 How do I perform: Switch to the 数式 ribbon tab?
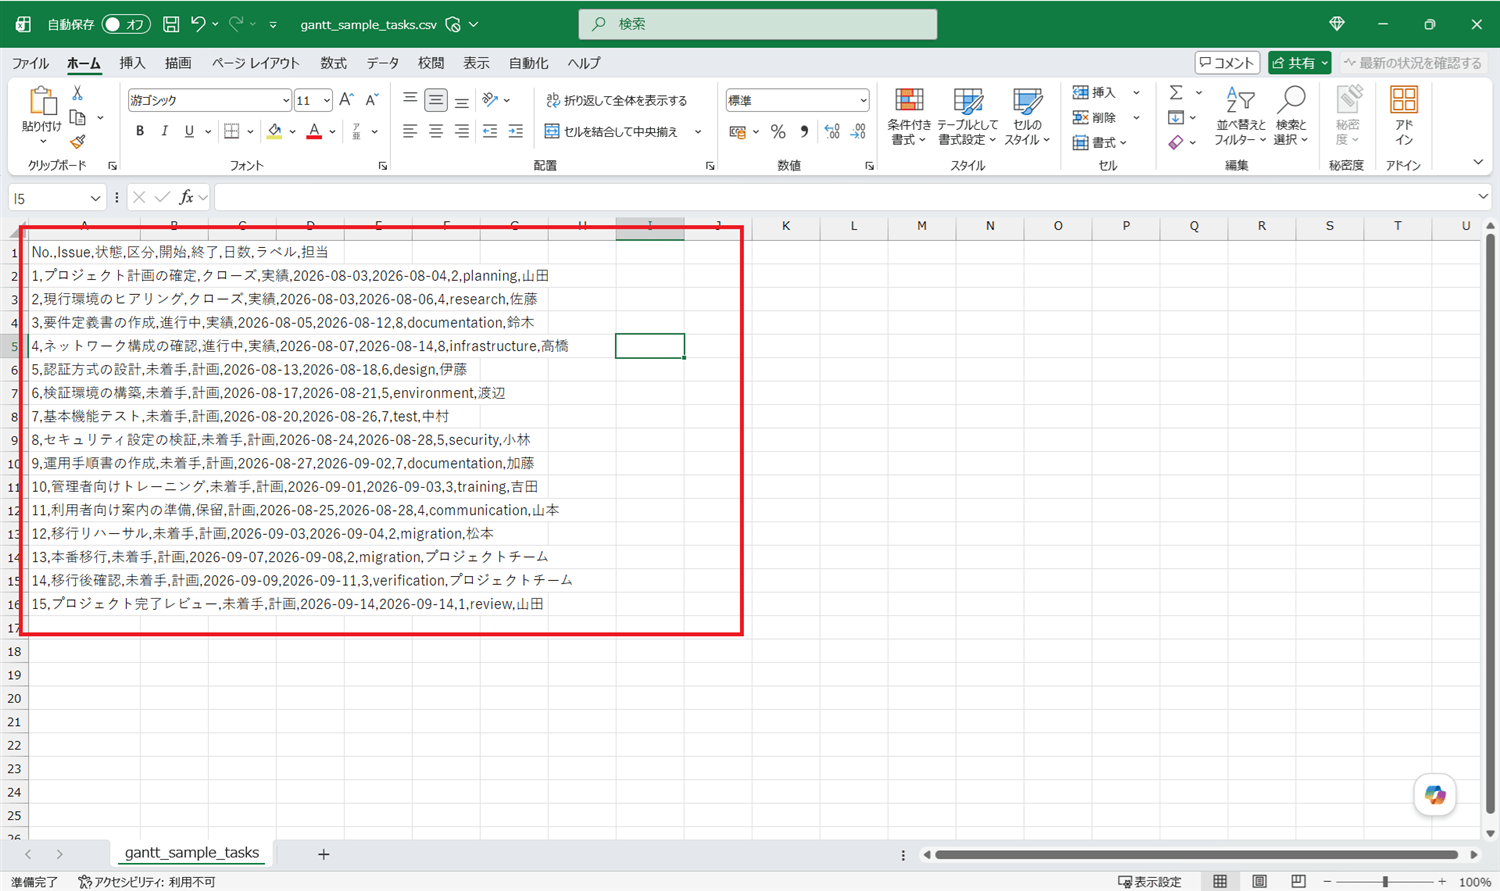point(333,63)
